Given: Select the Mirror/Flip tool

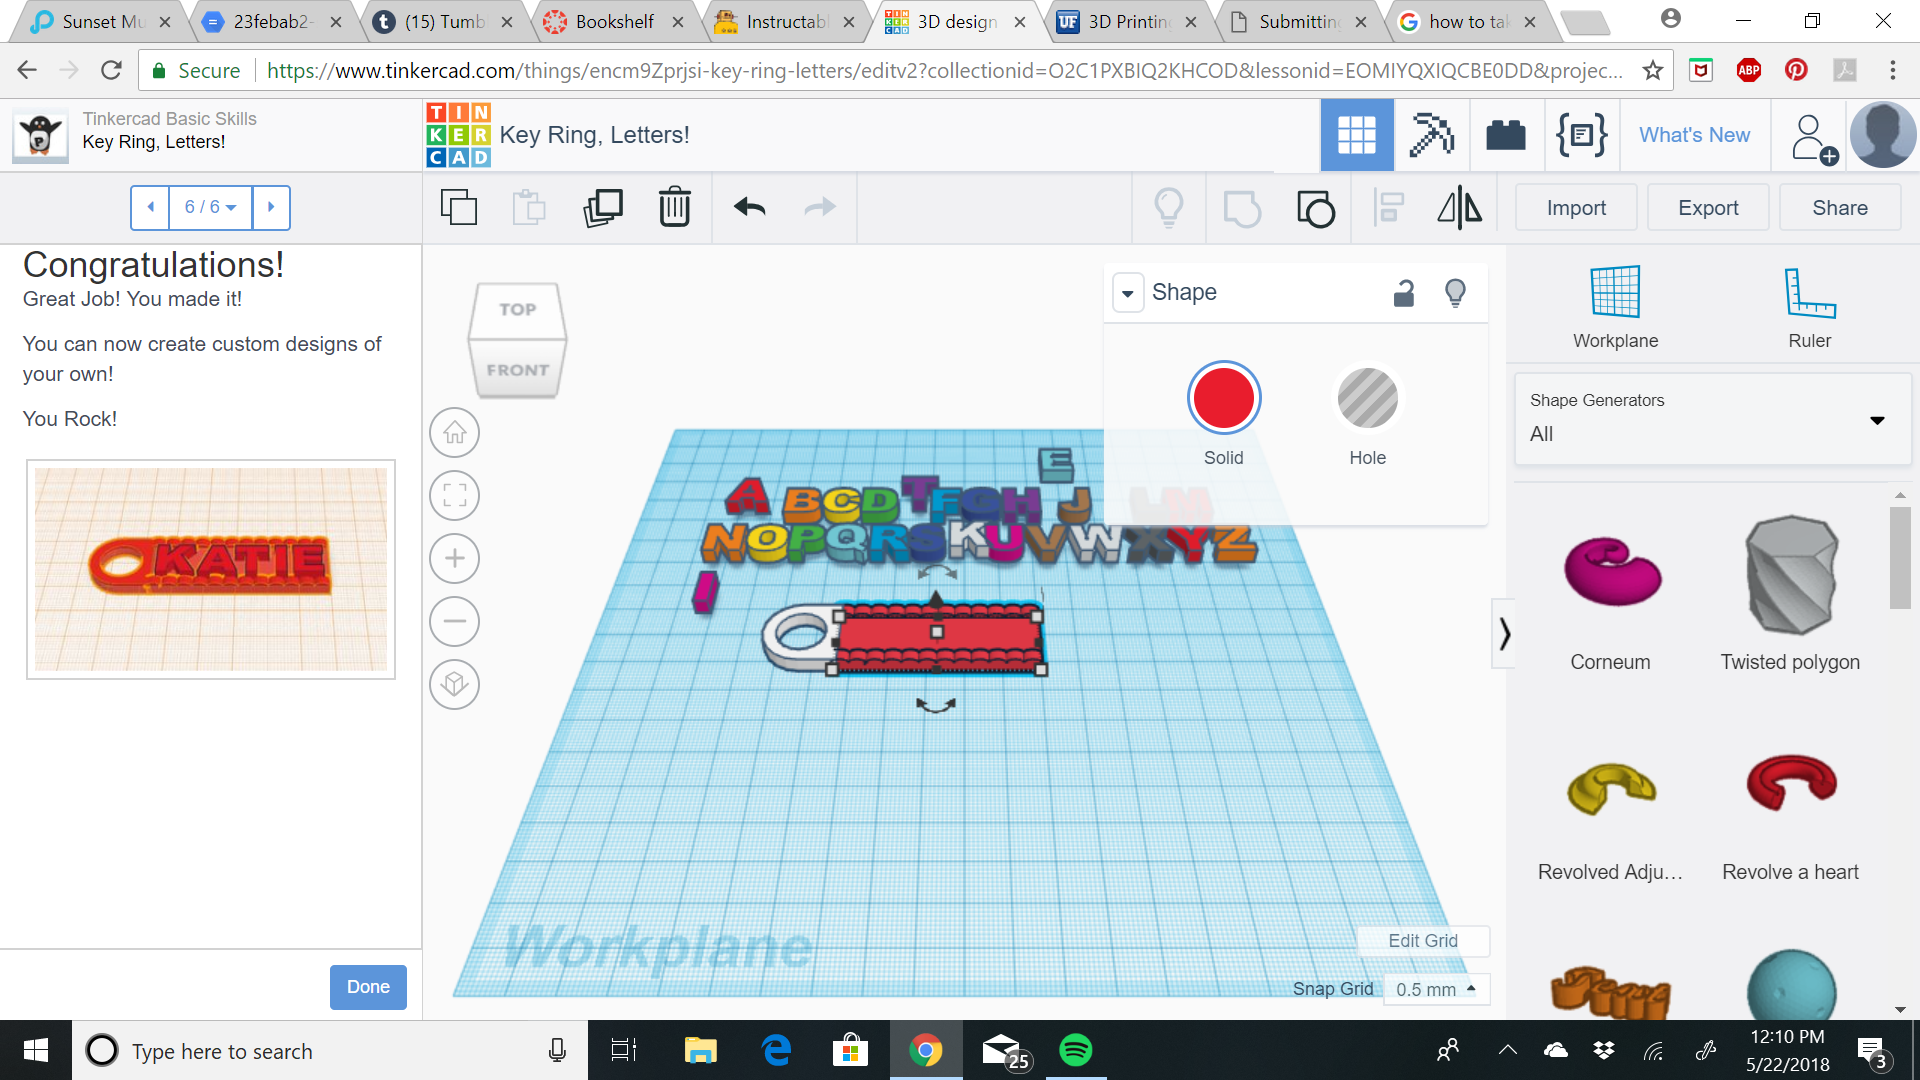Looking at the screenshot, I should pyautogui.click(x=1459, y=207).
